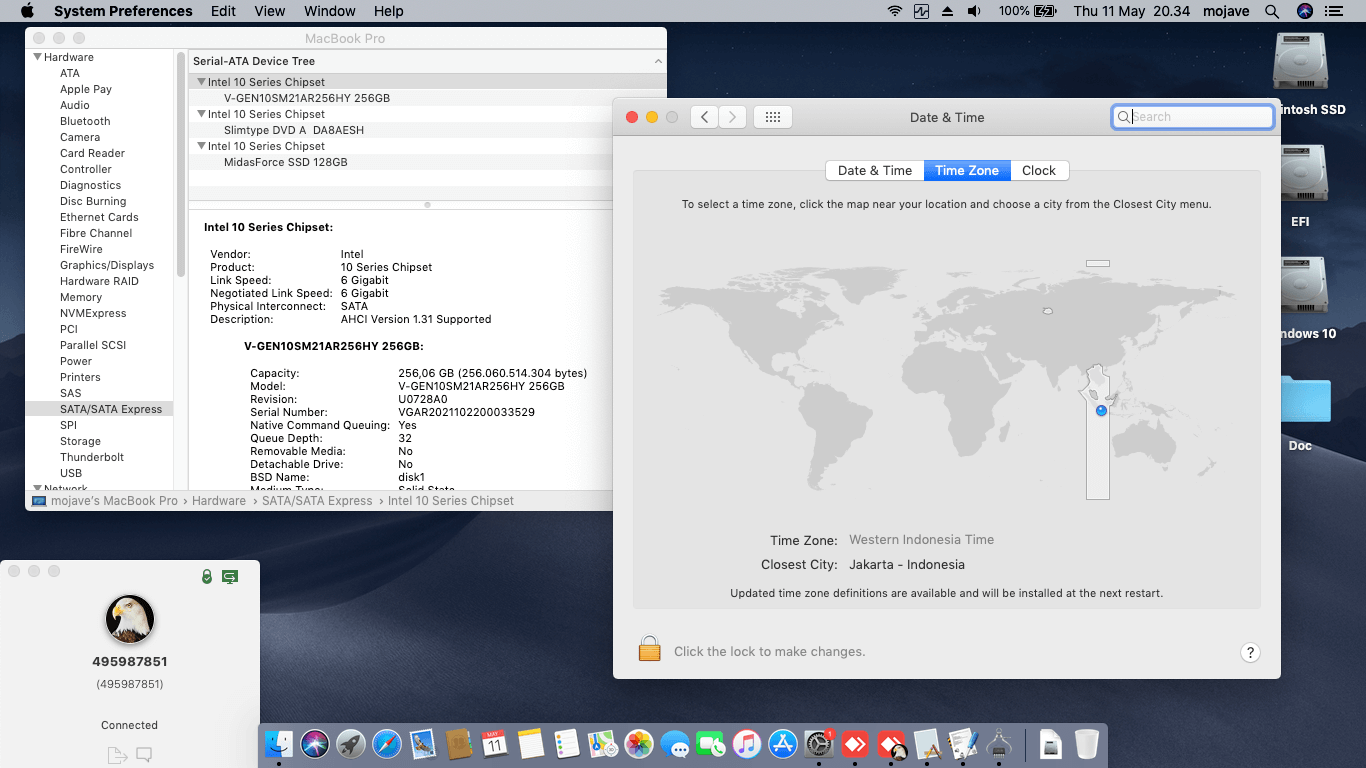Collapse chipset row above MidasForce SSD
Screen dimensions: 1366x768
coord(202,146)
